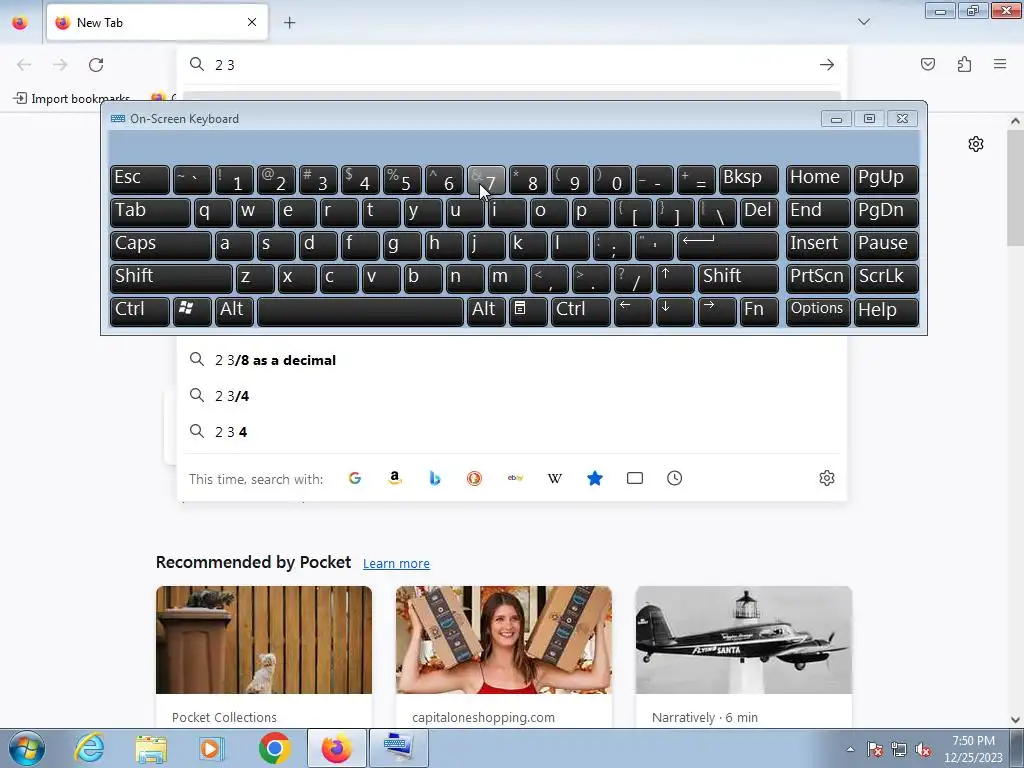The height and width of the screenshot is (768, 1024).
Task: Click the Options key on keyboard
Action: [818, 310]
